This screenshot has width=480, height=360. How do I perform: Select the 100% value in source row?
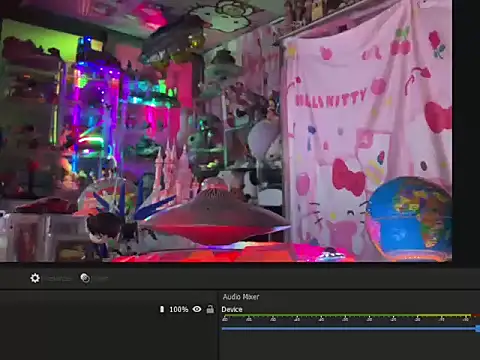pos(179,309)
